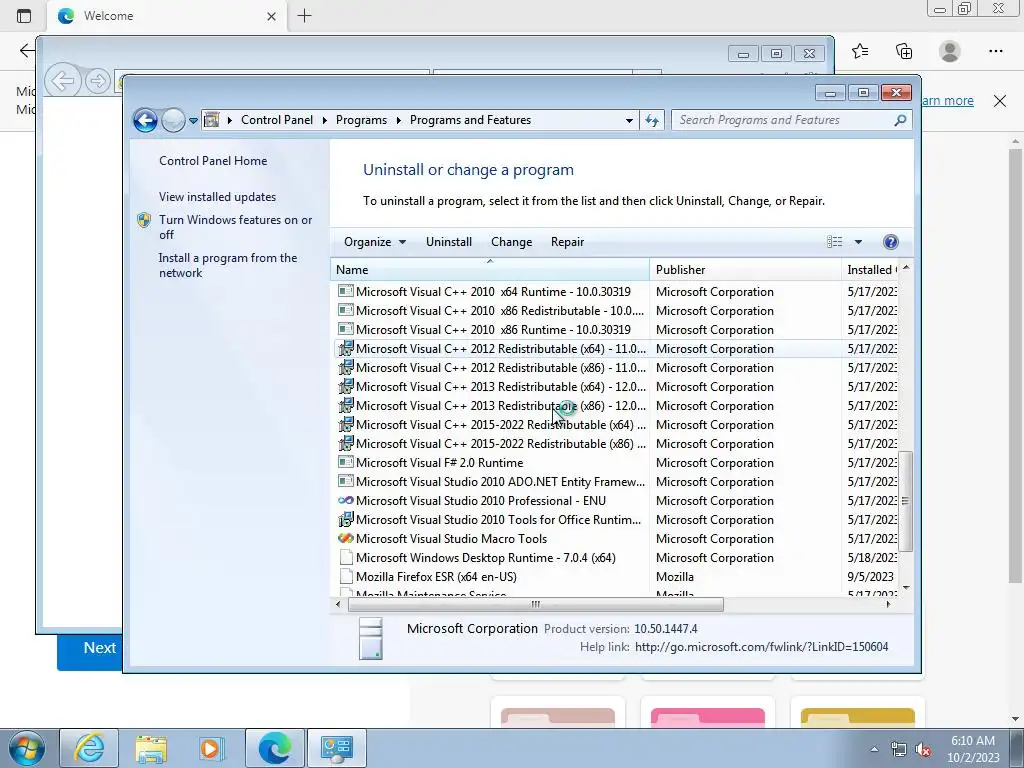Expand the address bar history dropdown
Screen dimensions: 1024x768
coord(629,120)
